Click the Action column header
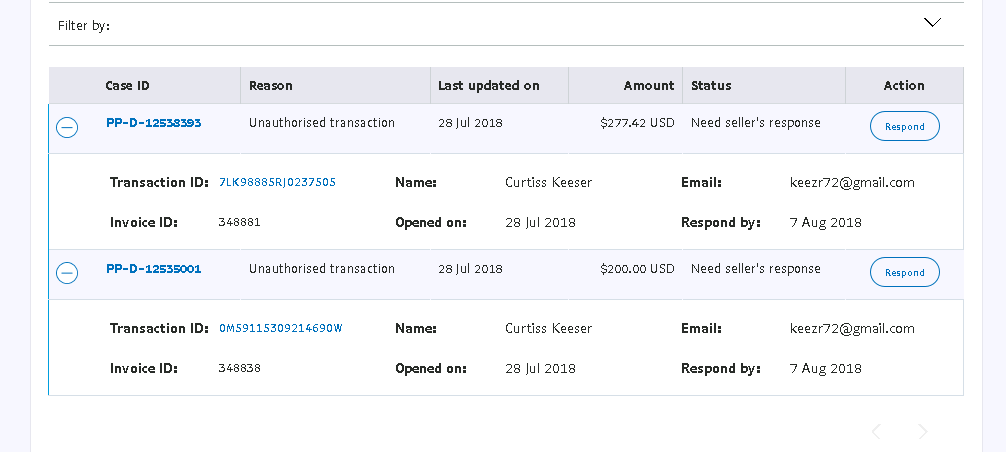Image resolution: width=1006 pixels, height=452 pixels. (904, 86)
